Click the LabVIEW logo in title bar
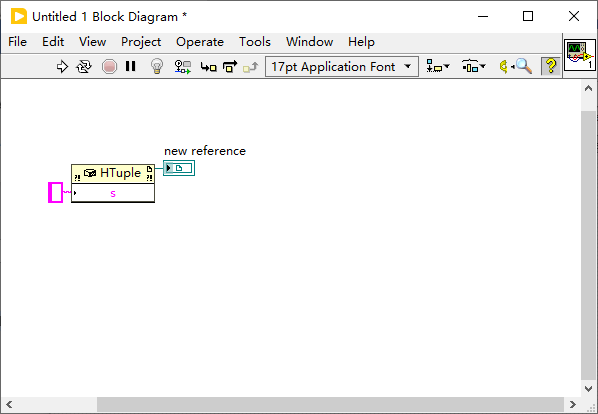 click(19, 16)
